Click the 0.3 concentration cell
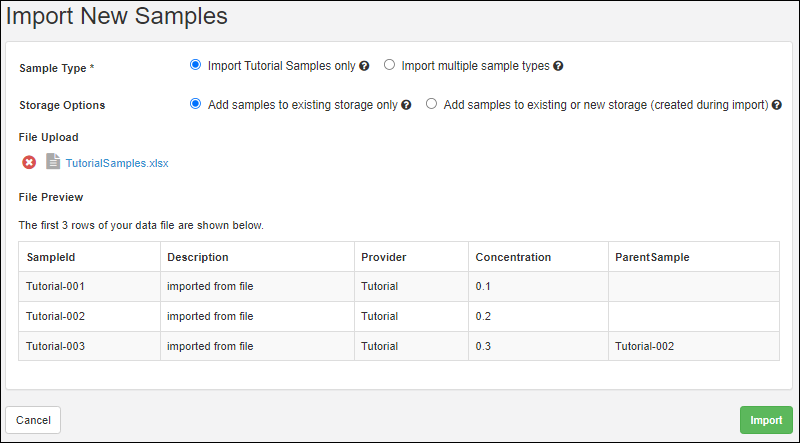 click(x=484, y=346)
